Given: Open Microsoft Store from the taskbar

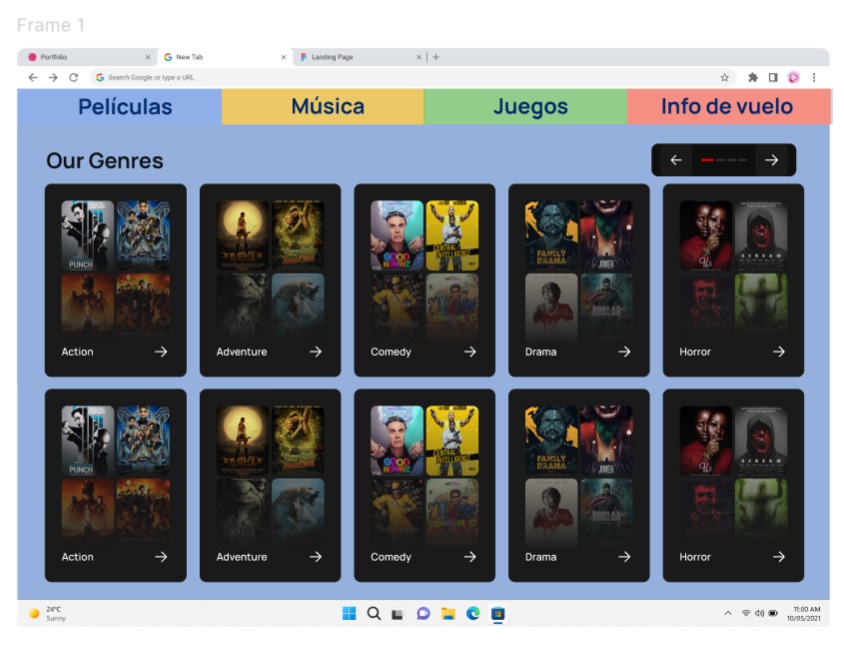Looking at the screenshot, I should coord(498,613).
